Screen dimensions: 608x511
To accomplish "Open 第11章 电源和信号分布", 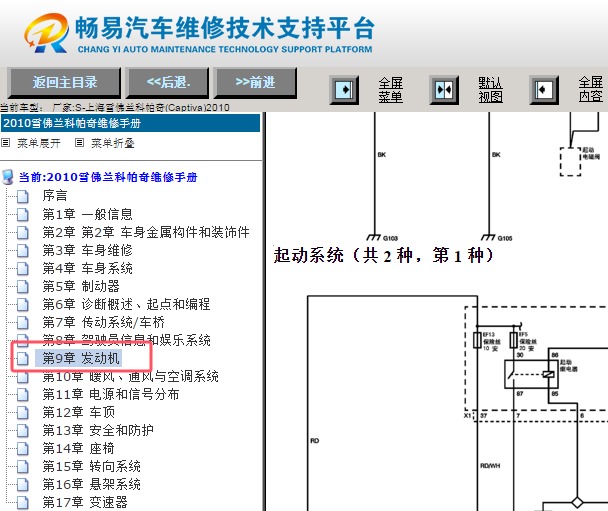I will point(111,394).
